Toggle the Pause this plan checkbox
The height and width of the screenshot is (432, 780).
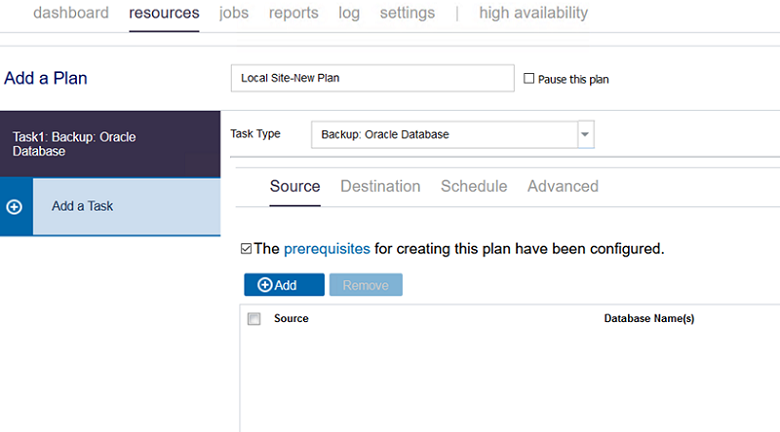pos(529,79)
